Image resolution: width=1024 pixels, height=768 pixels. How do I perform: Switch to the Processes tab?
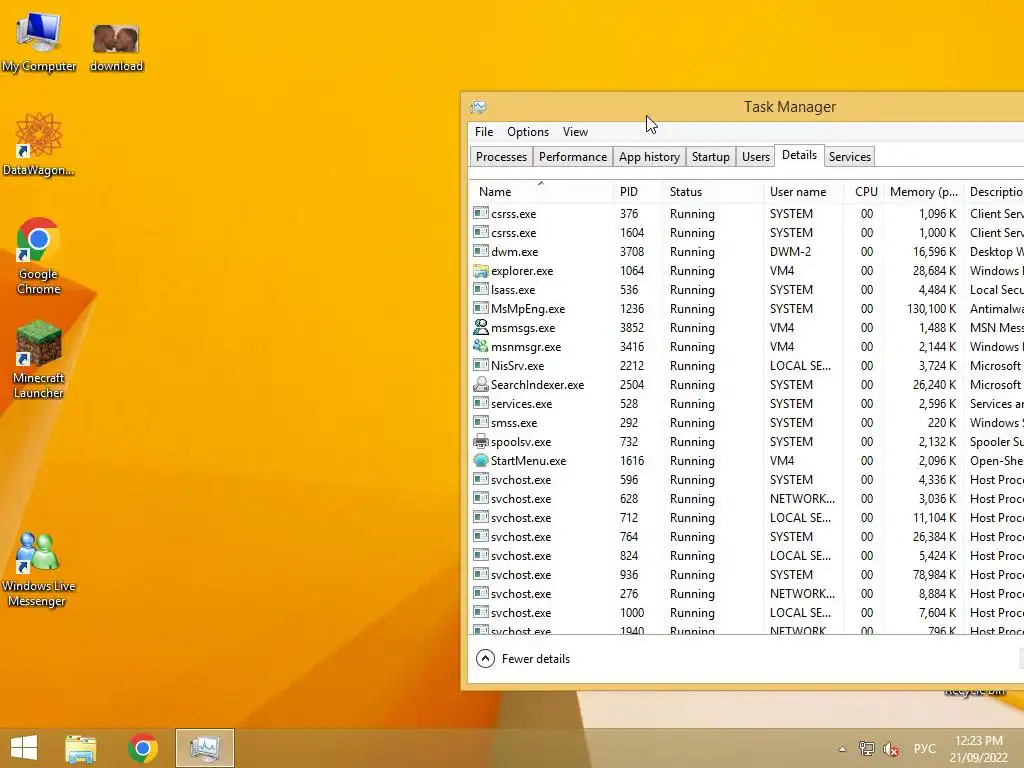(501, 157)
